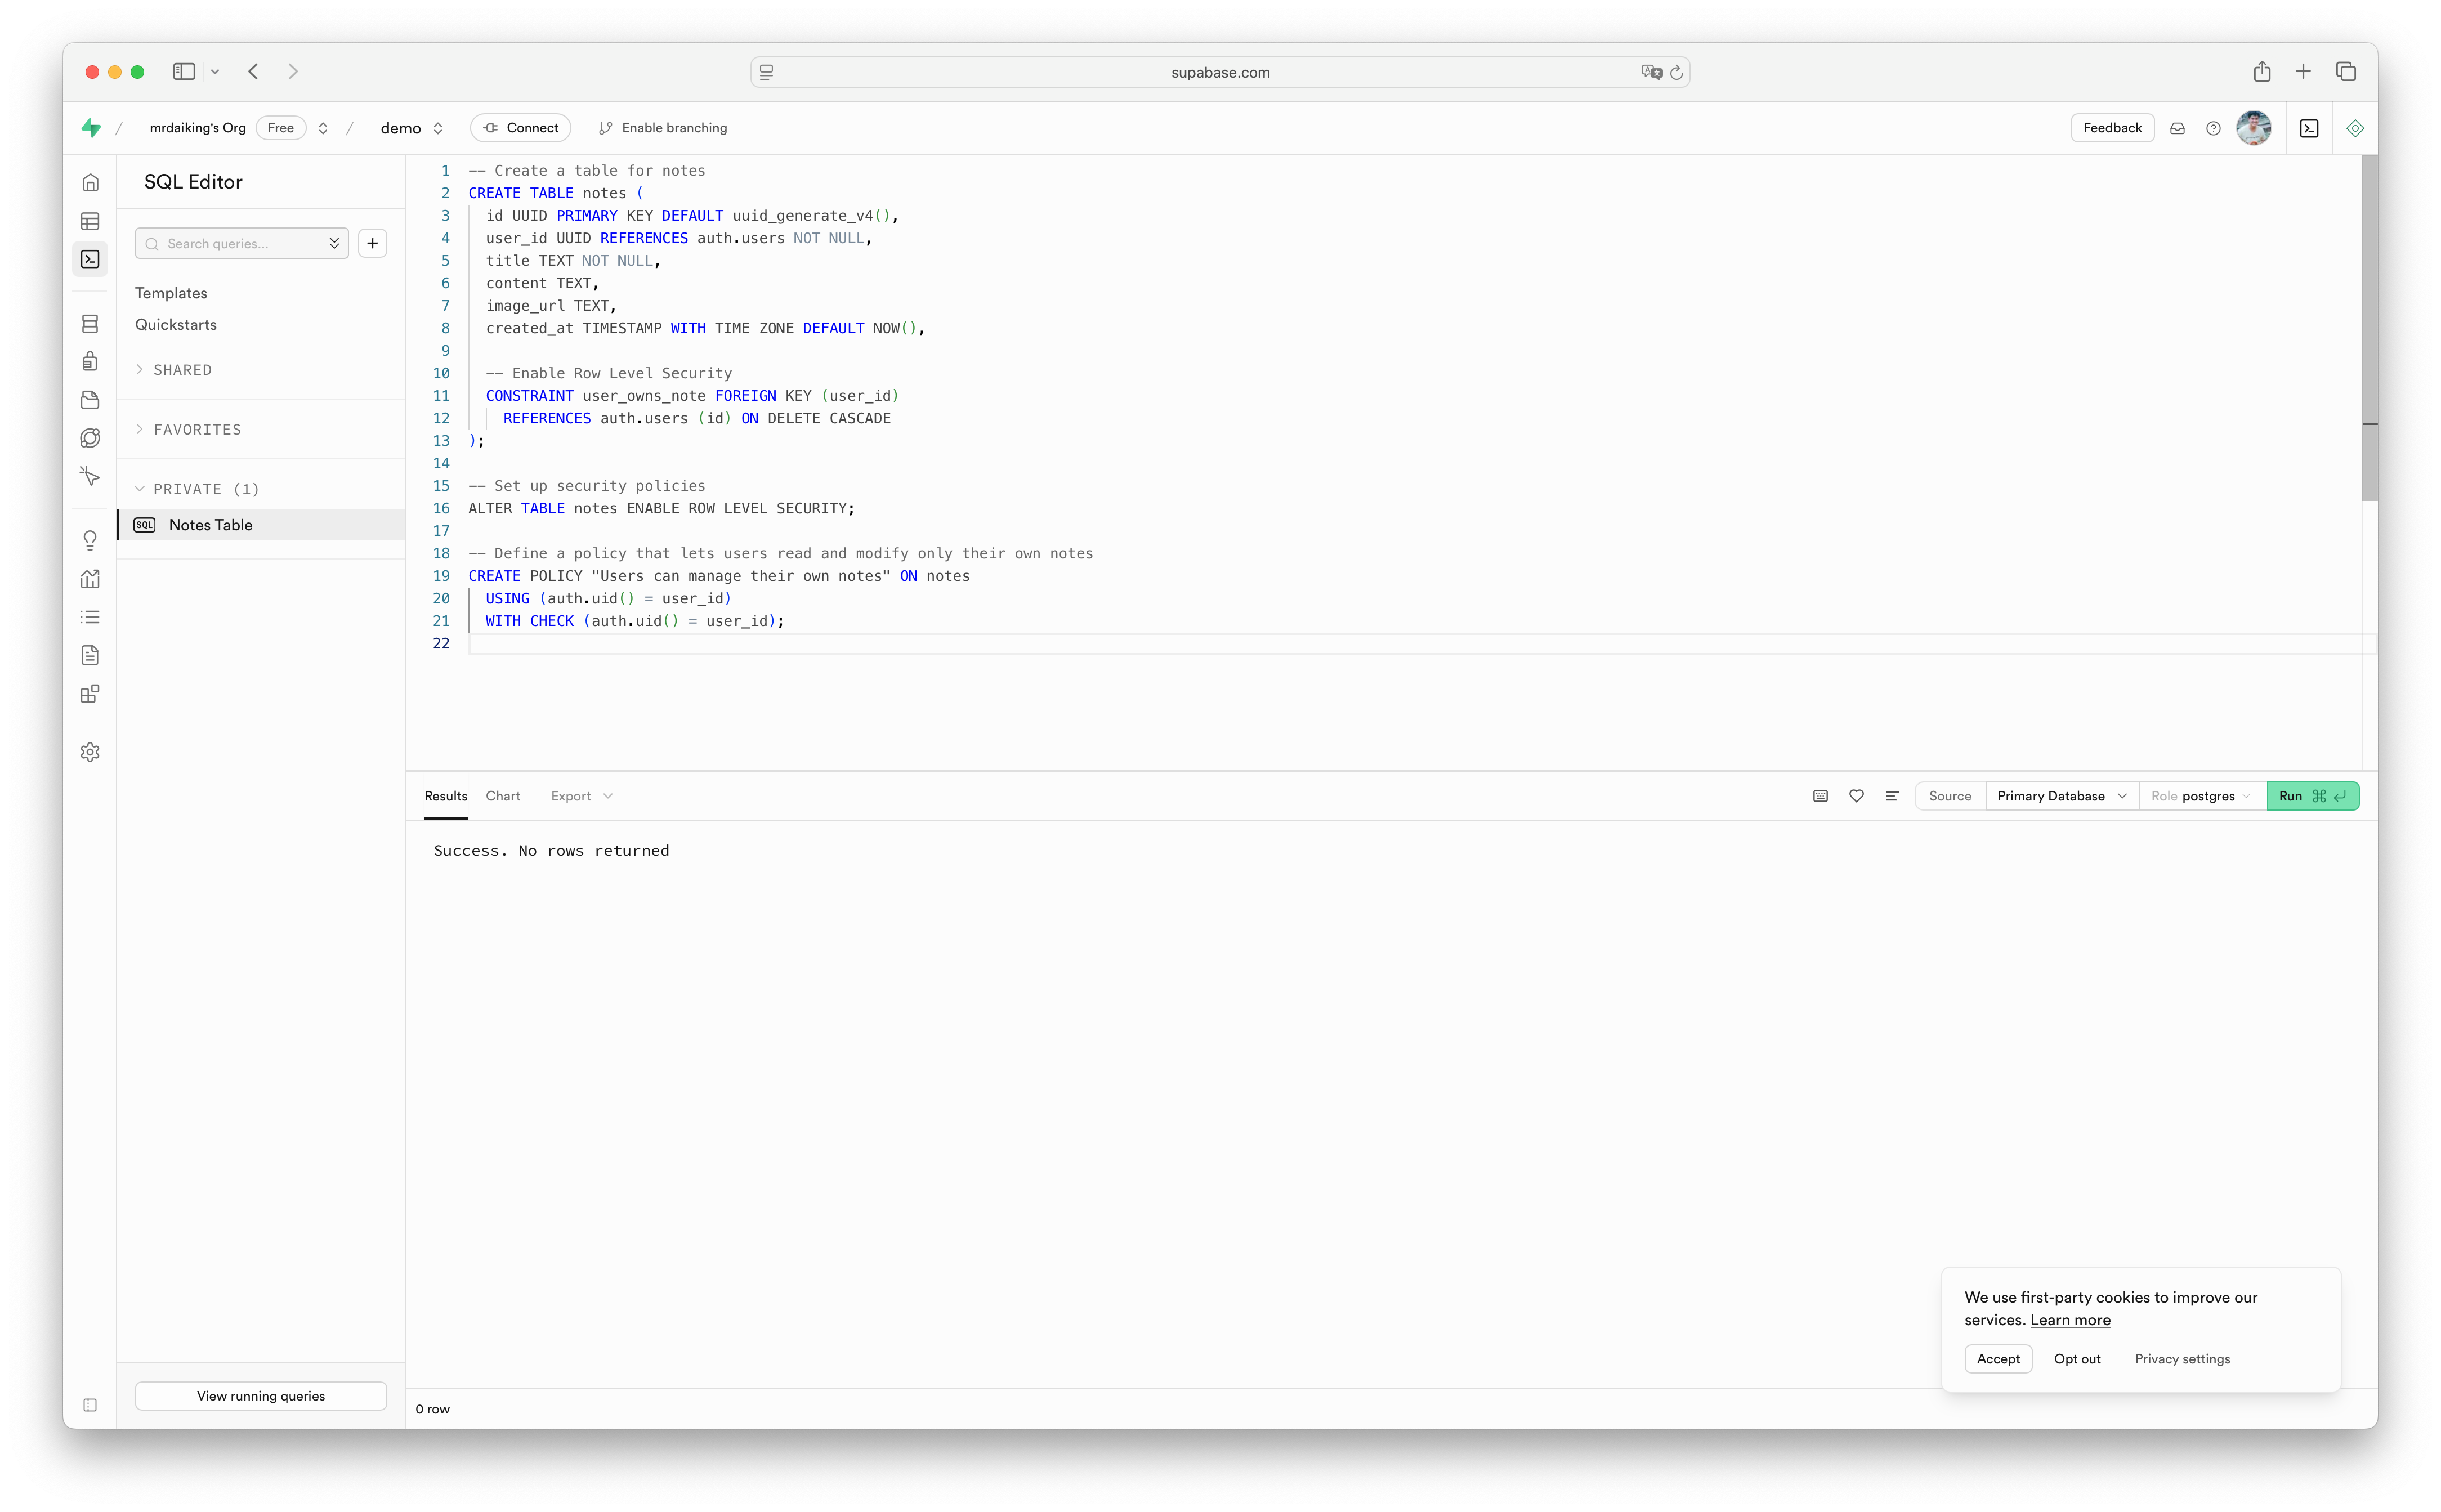
Task: Open the Edge Functions sidebar icon
Action: pyautogui.click(x=90, y=438)
